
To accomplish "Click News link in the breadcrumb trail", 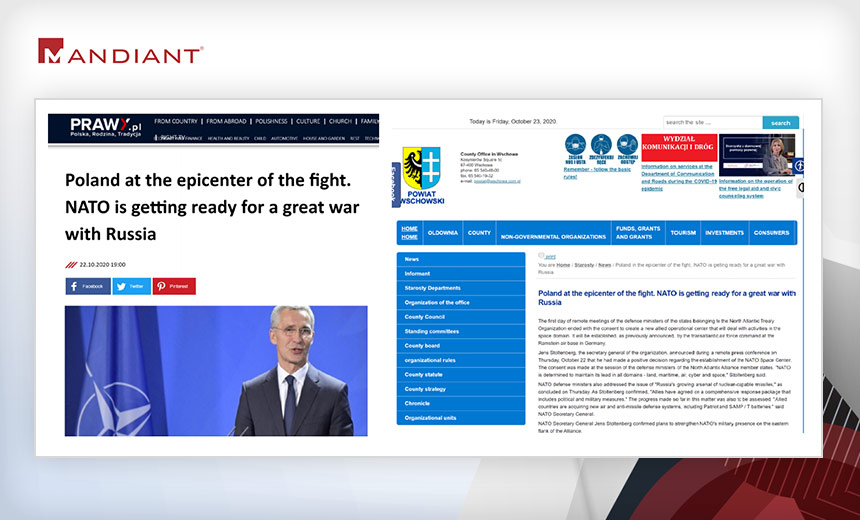I will pos(604,265).
